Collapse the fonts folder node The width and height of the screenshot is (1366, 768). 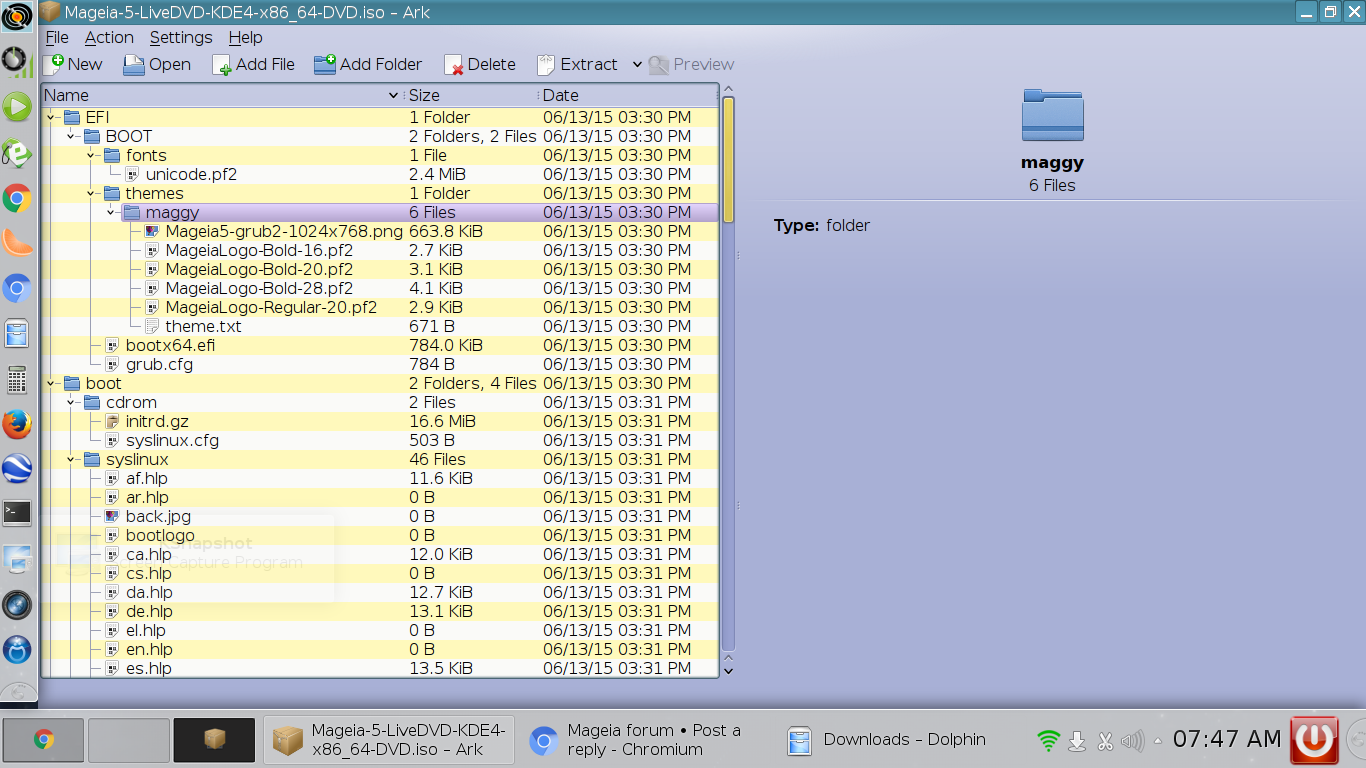(91, 155)
